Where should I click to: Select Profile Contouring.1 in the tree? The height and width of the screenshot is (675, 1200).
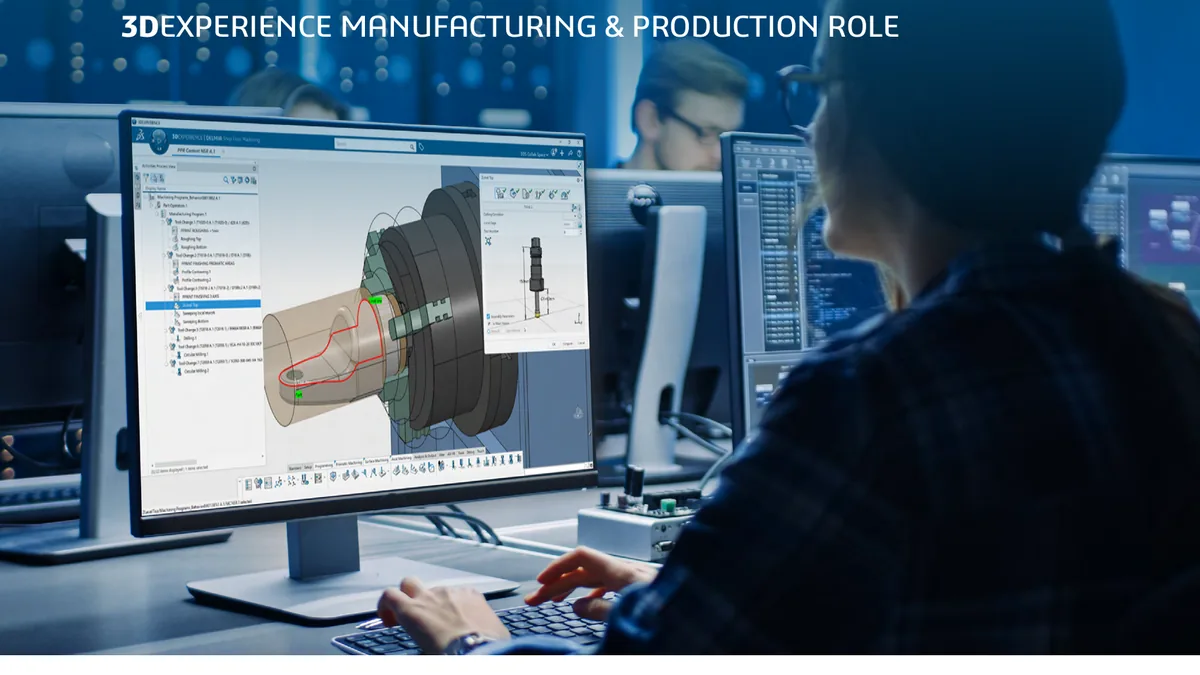(x=196, y=272)
